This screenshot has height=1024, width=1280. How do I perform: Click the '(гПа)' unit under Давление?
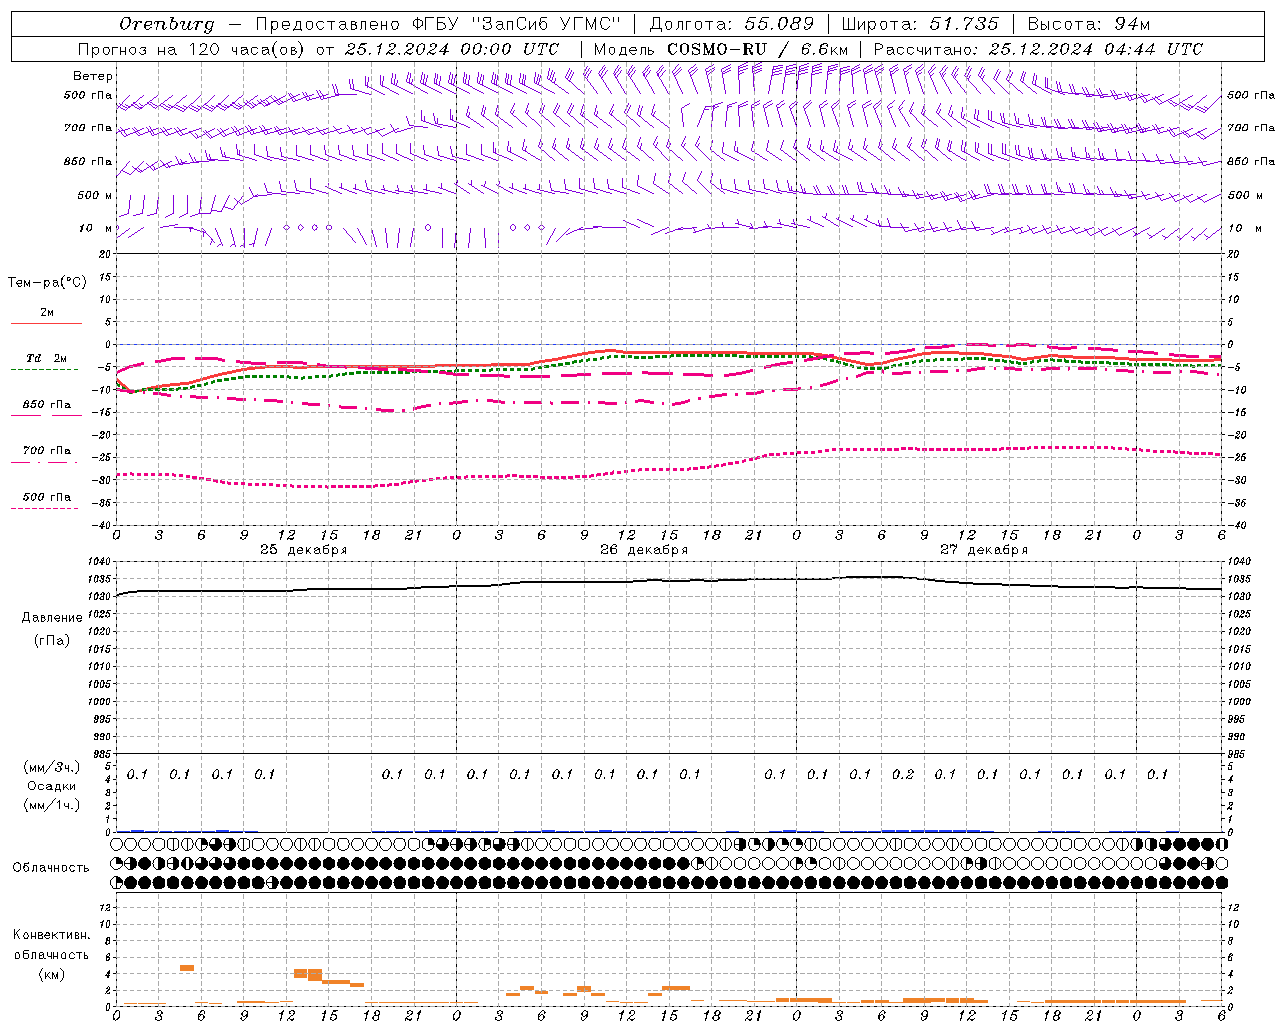(51, 641)
